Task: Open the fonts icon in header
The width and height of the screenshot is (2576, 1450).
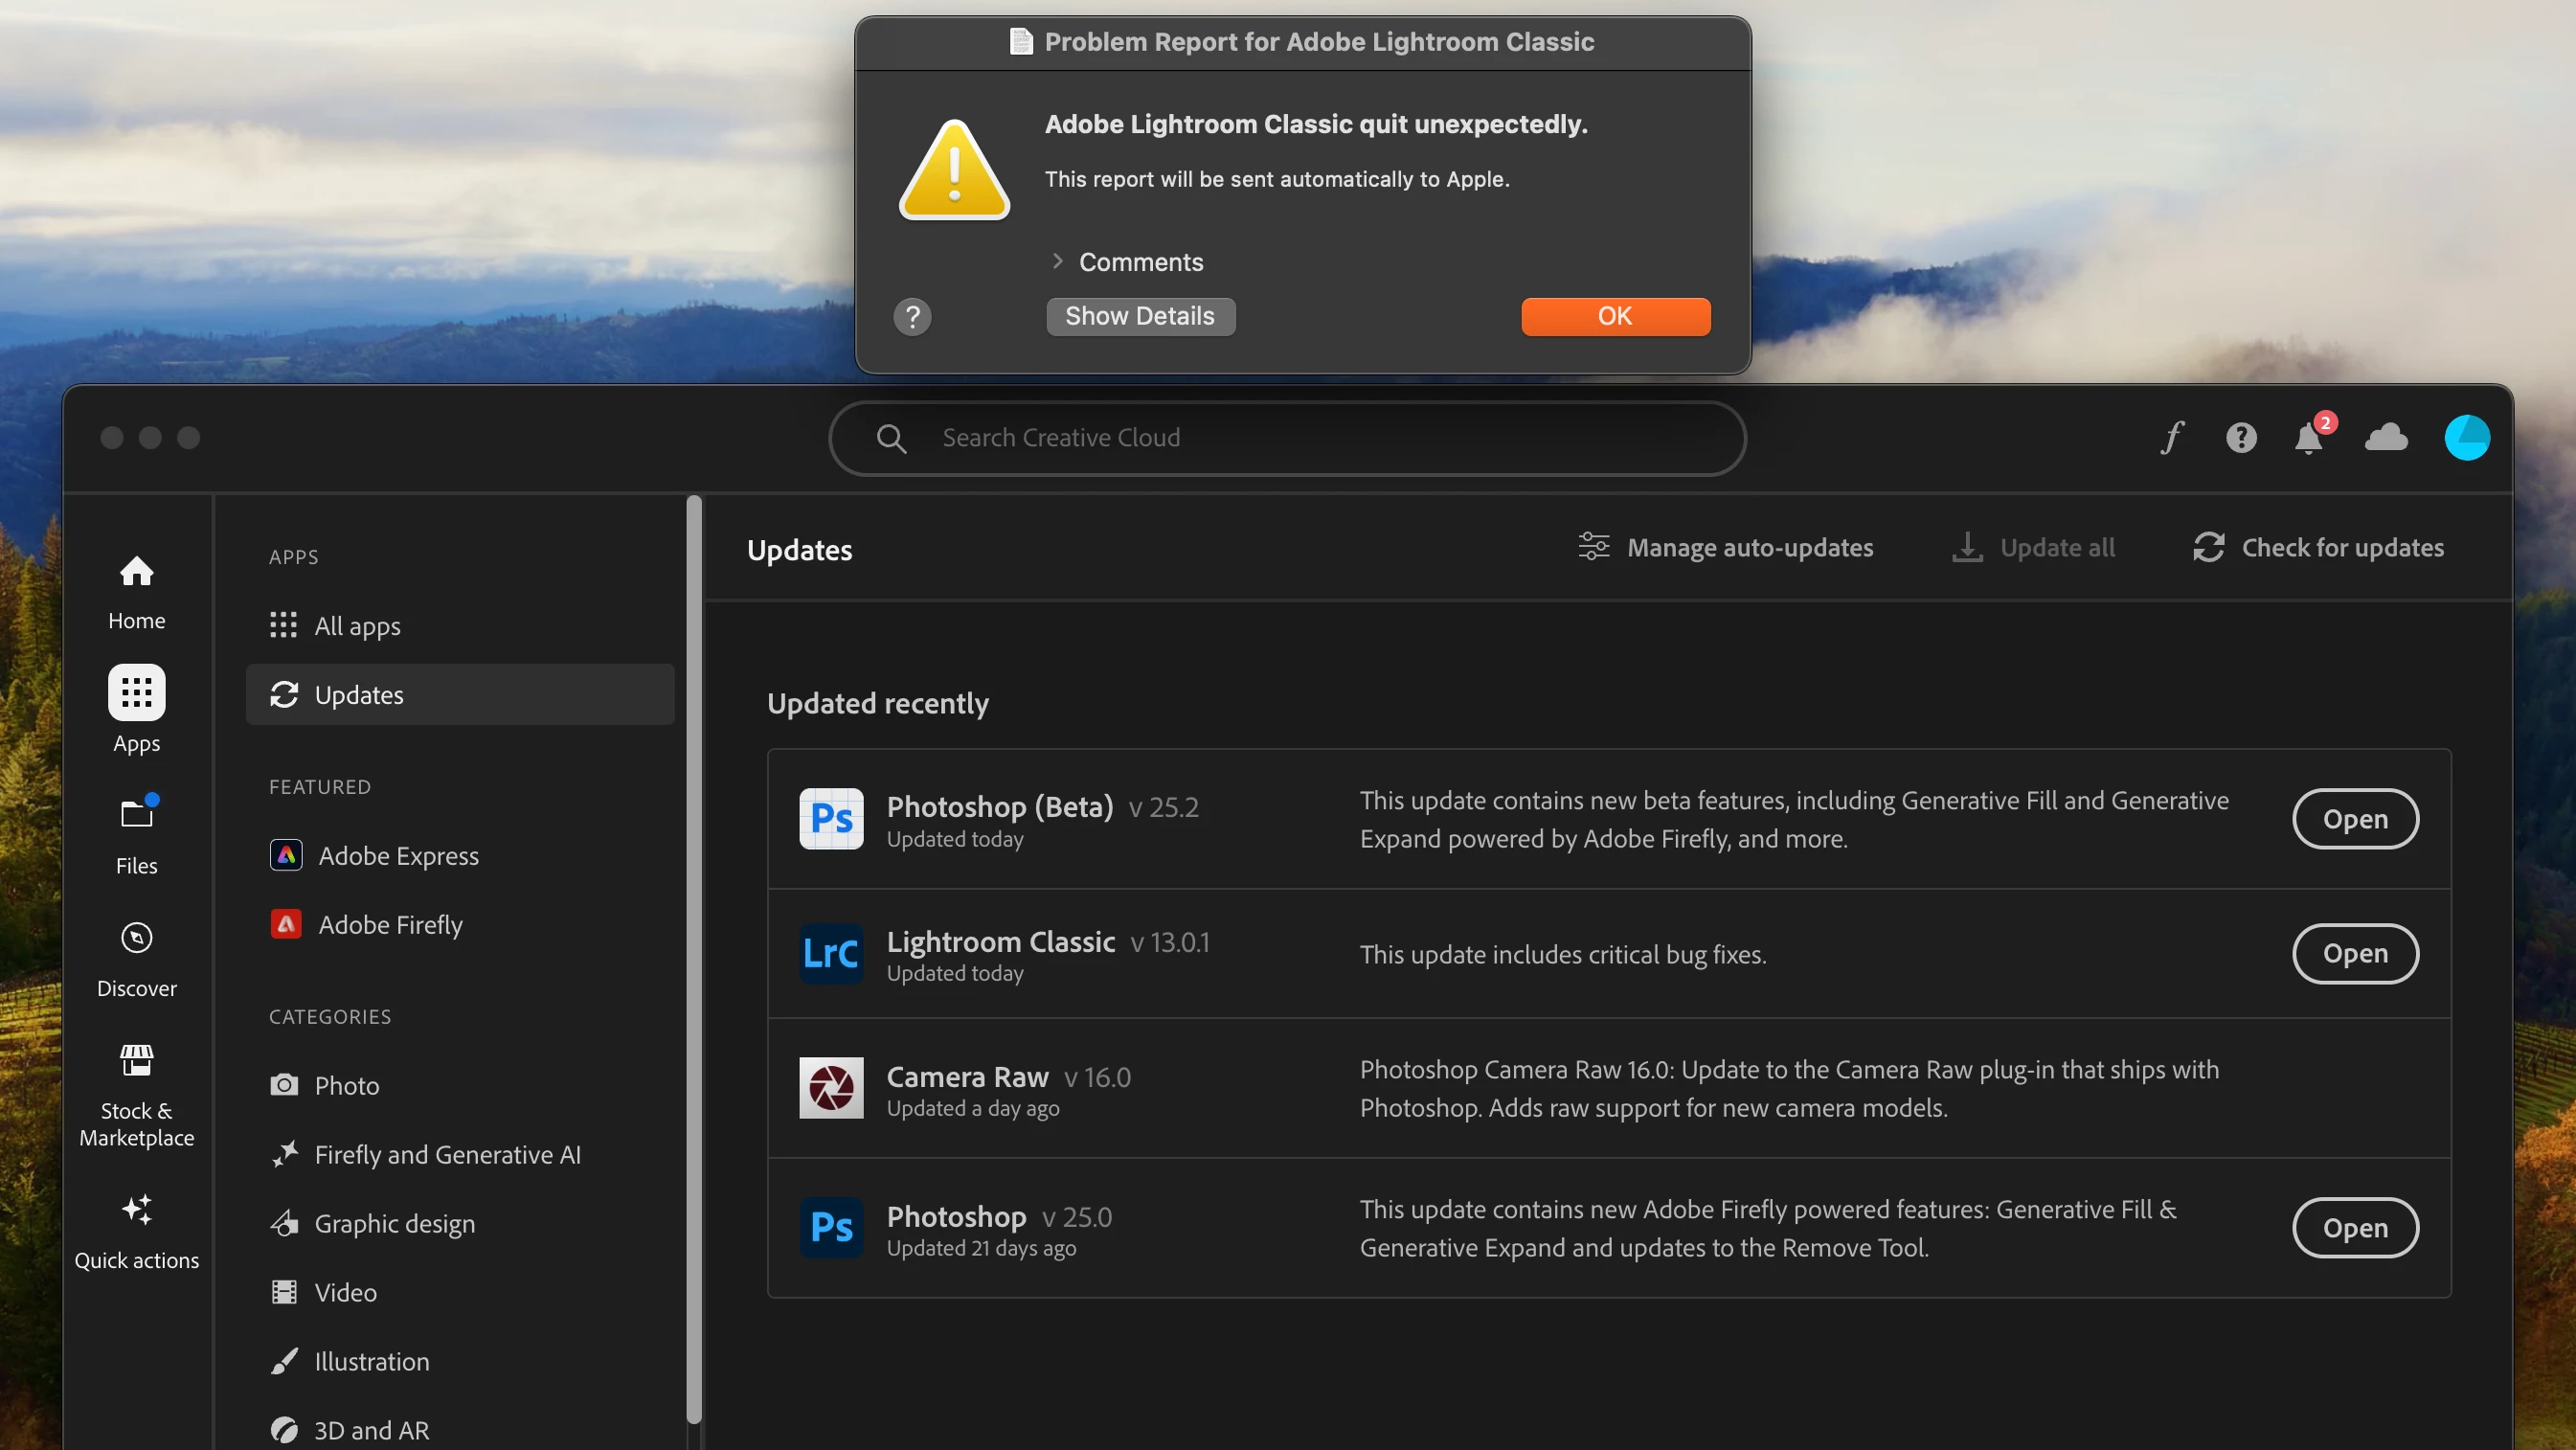Action: pyautogui.click(x=2171, y=437)
